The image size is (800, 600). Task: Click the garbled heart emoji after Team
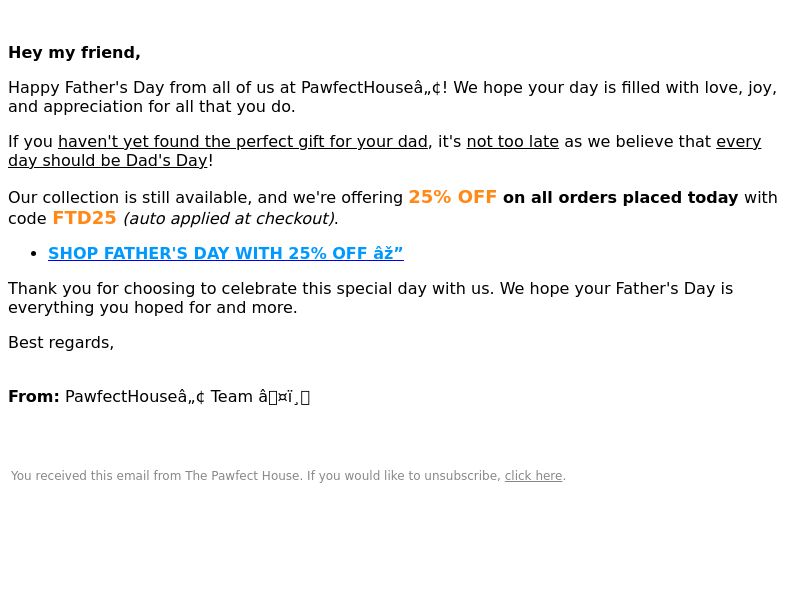[284, 396]
